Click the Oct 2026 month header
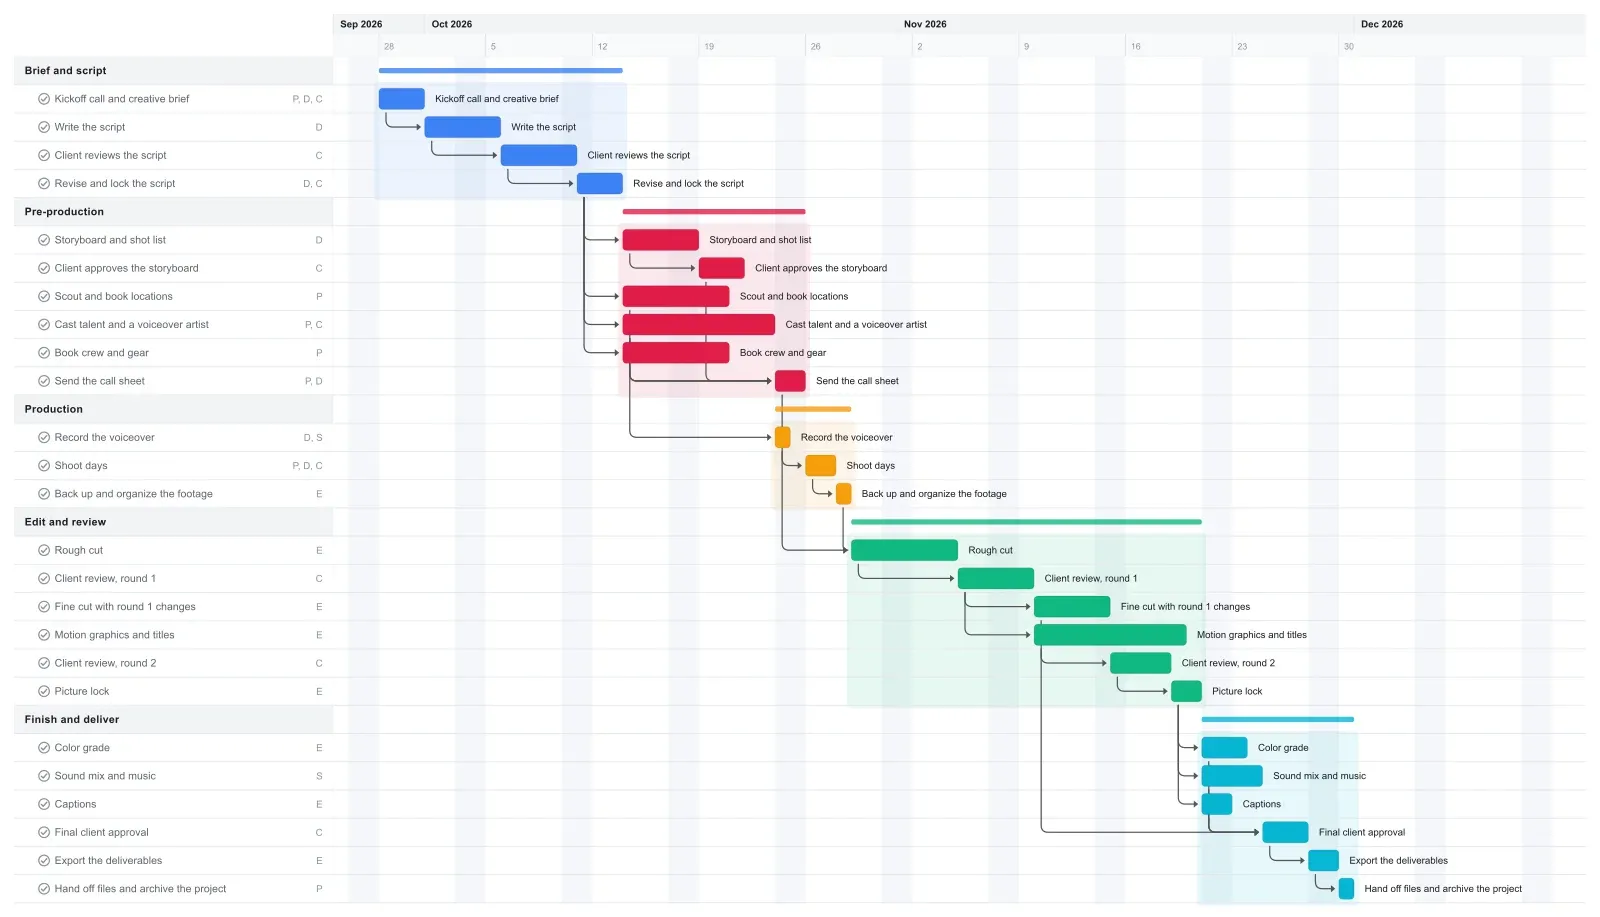Image resolution: width=1600 pixels, height=917 pixels. [x=452, y=24]
